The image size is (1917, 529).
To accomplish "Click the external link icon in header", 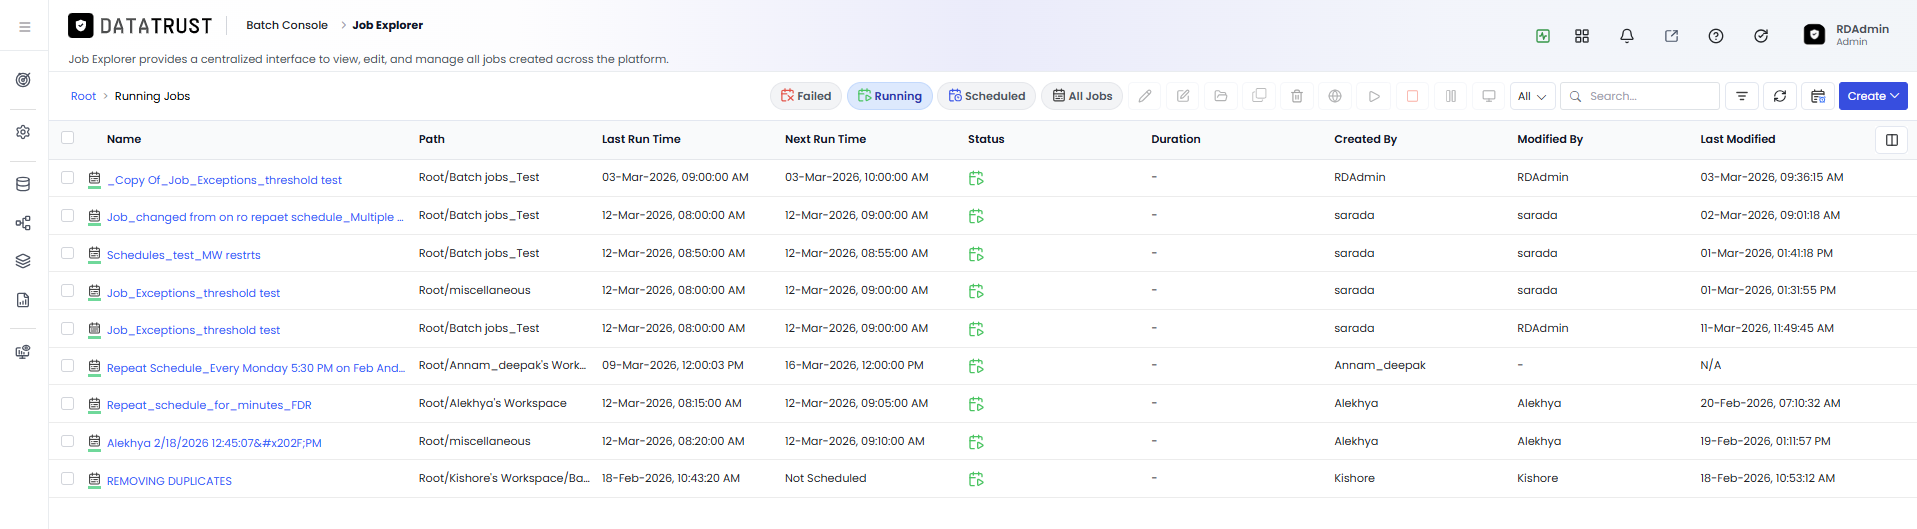I will [1671, 36].
